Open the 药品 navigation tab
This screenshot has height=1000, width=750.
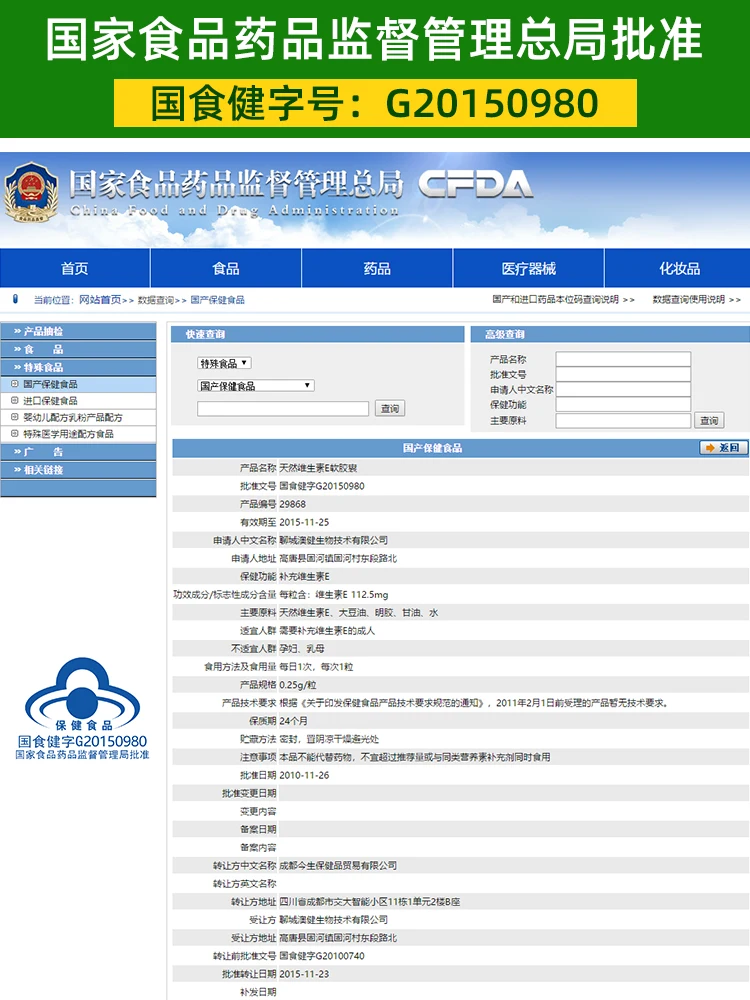tap(377, 268)
